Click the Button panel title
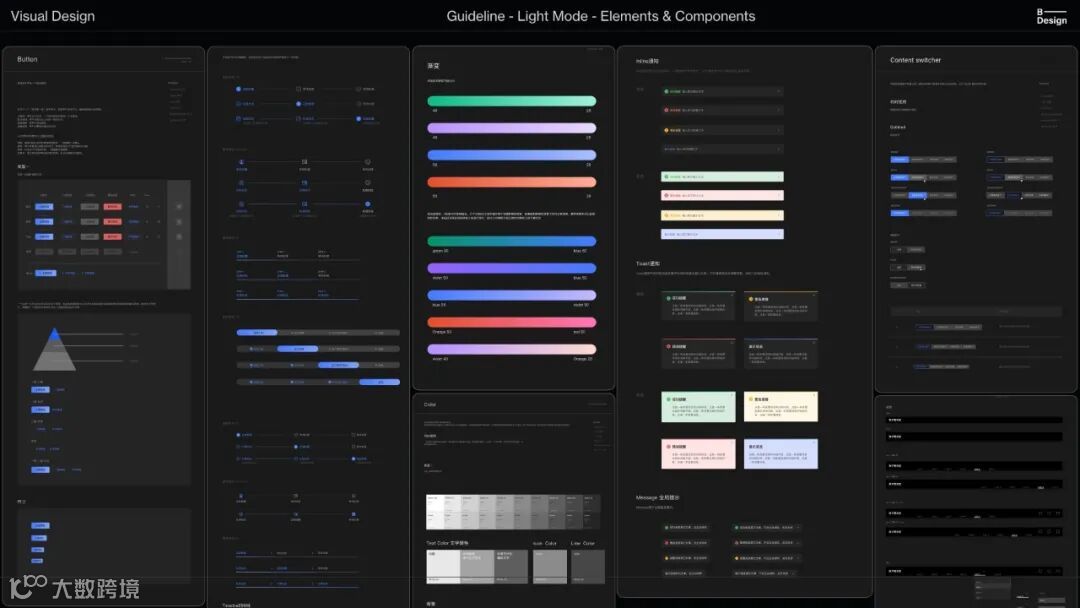 coord(27,59)
